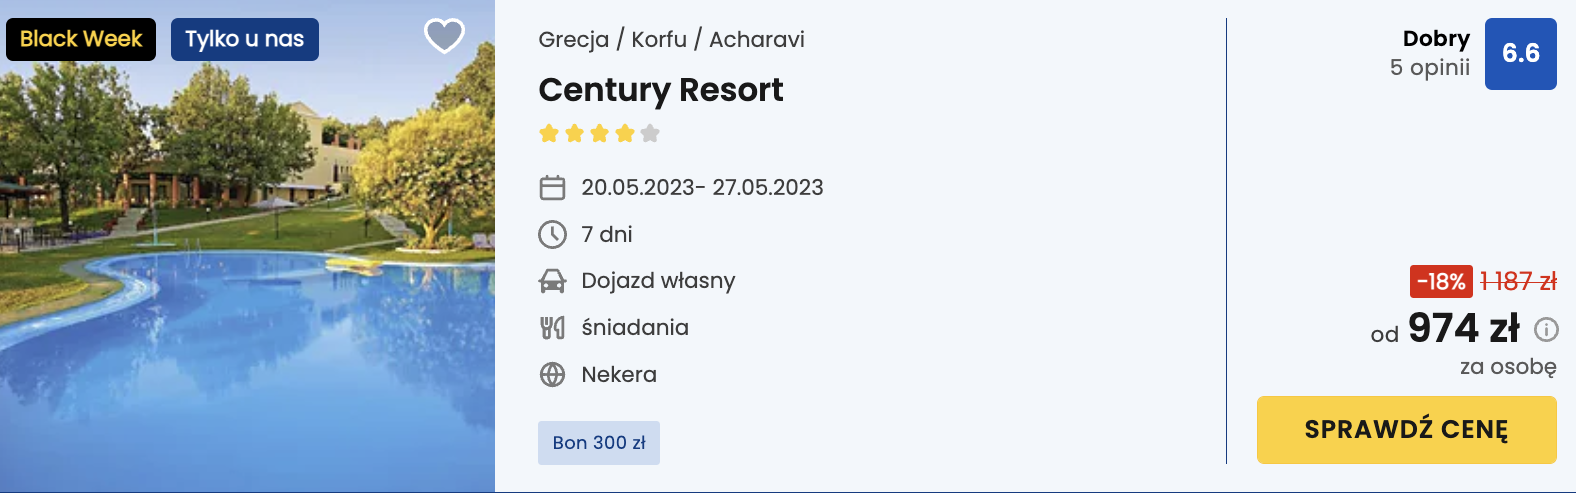Toggle the heart favorite icon on photo
The width and height of the screenshot is (1576, 504).
point(444,36)
